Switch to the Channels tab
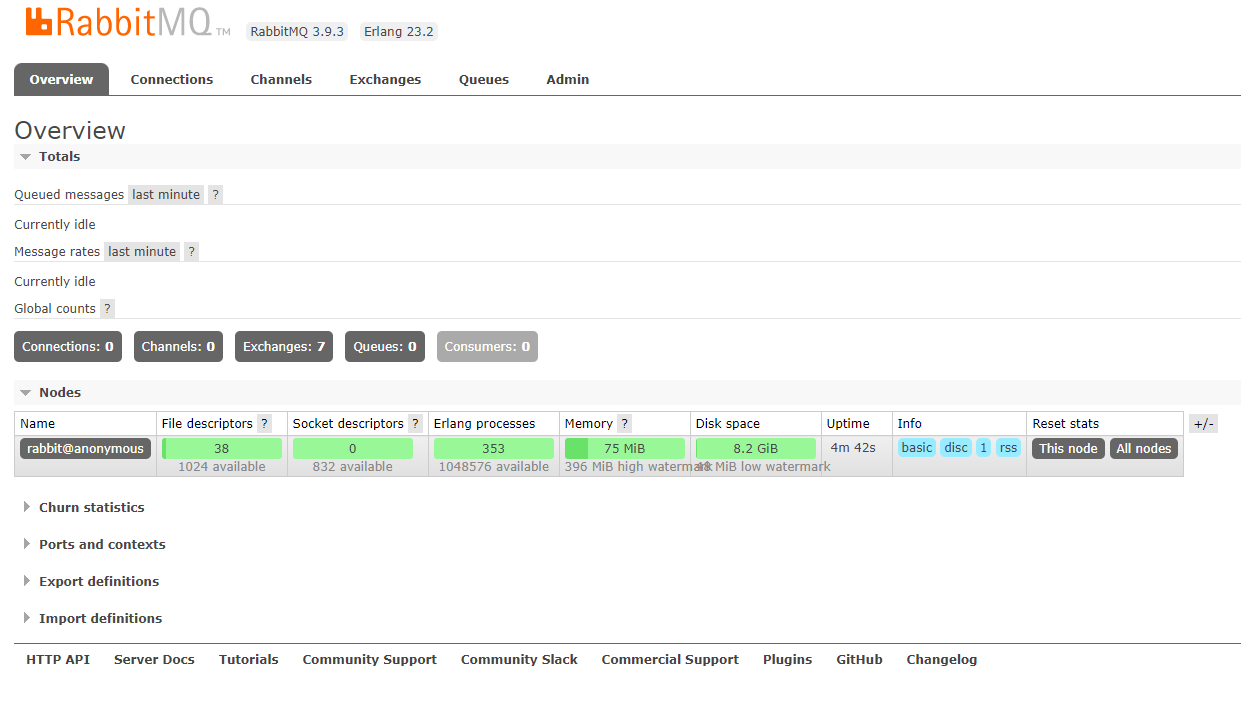The height and width of the screenshot is (717, 1241). click(x=281, y=80)
